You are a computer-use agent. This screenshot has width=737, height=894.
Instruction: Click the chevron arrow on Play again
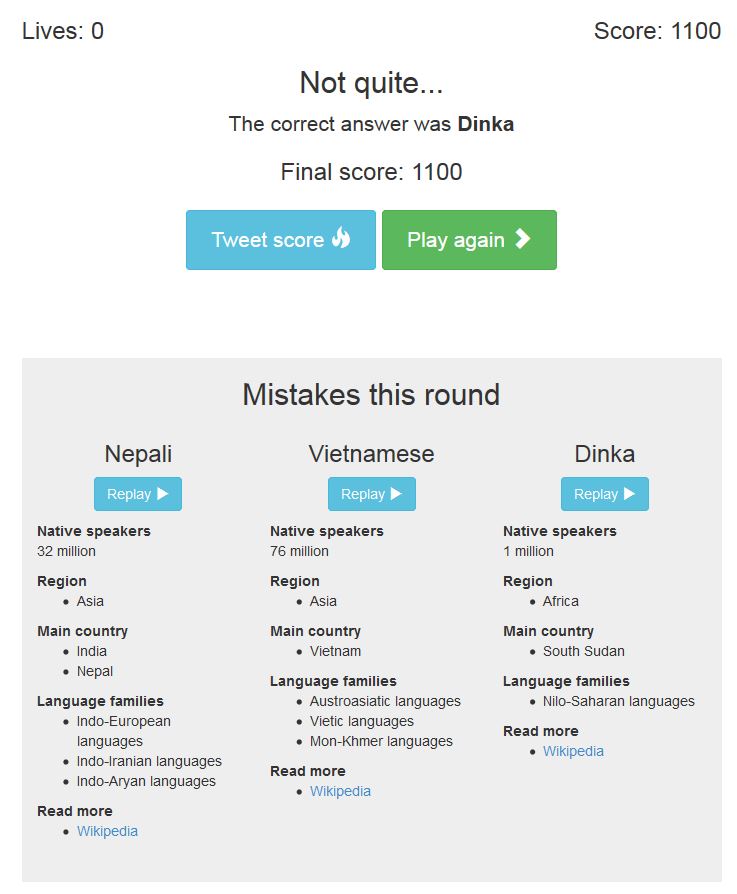click(x=522, y=239)
